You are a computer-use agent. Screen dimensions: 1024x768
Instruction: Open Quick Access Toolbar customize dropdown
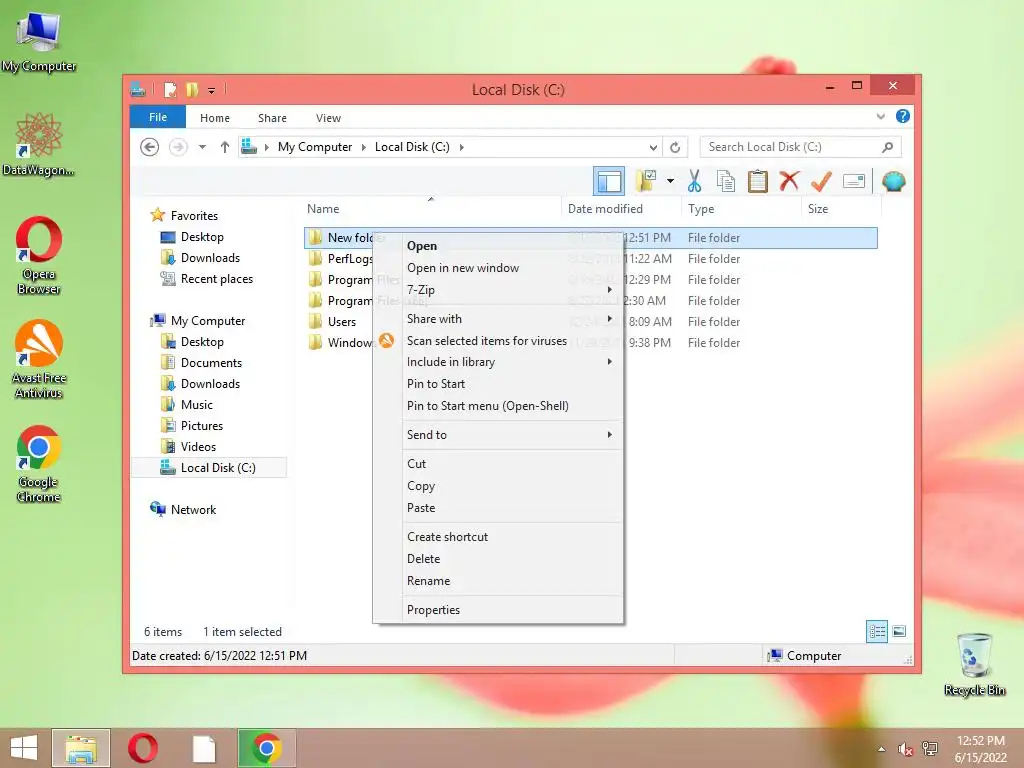pos(211,90)
